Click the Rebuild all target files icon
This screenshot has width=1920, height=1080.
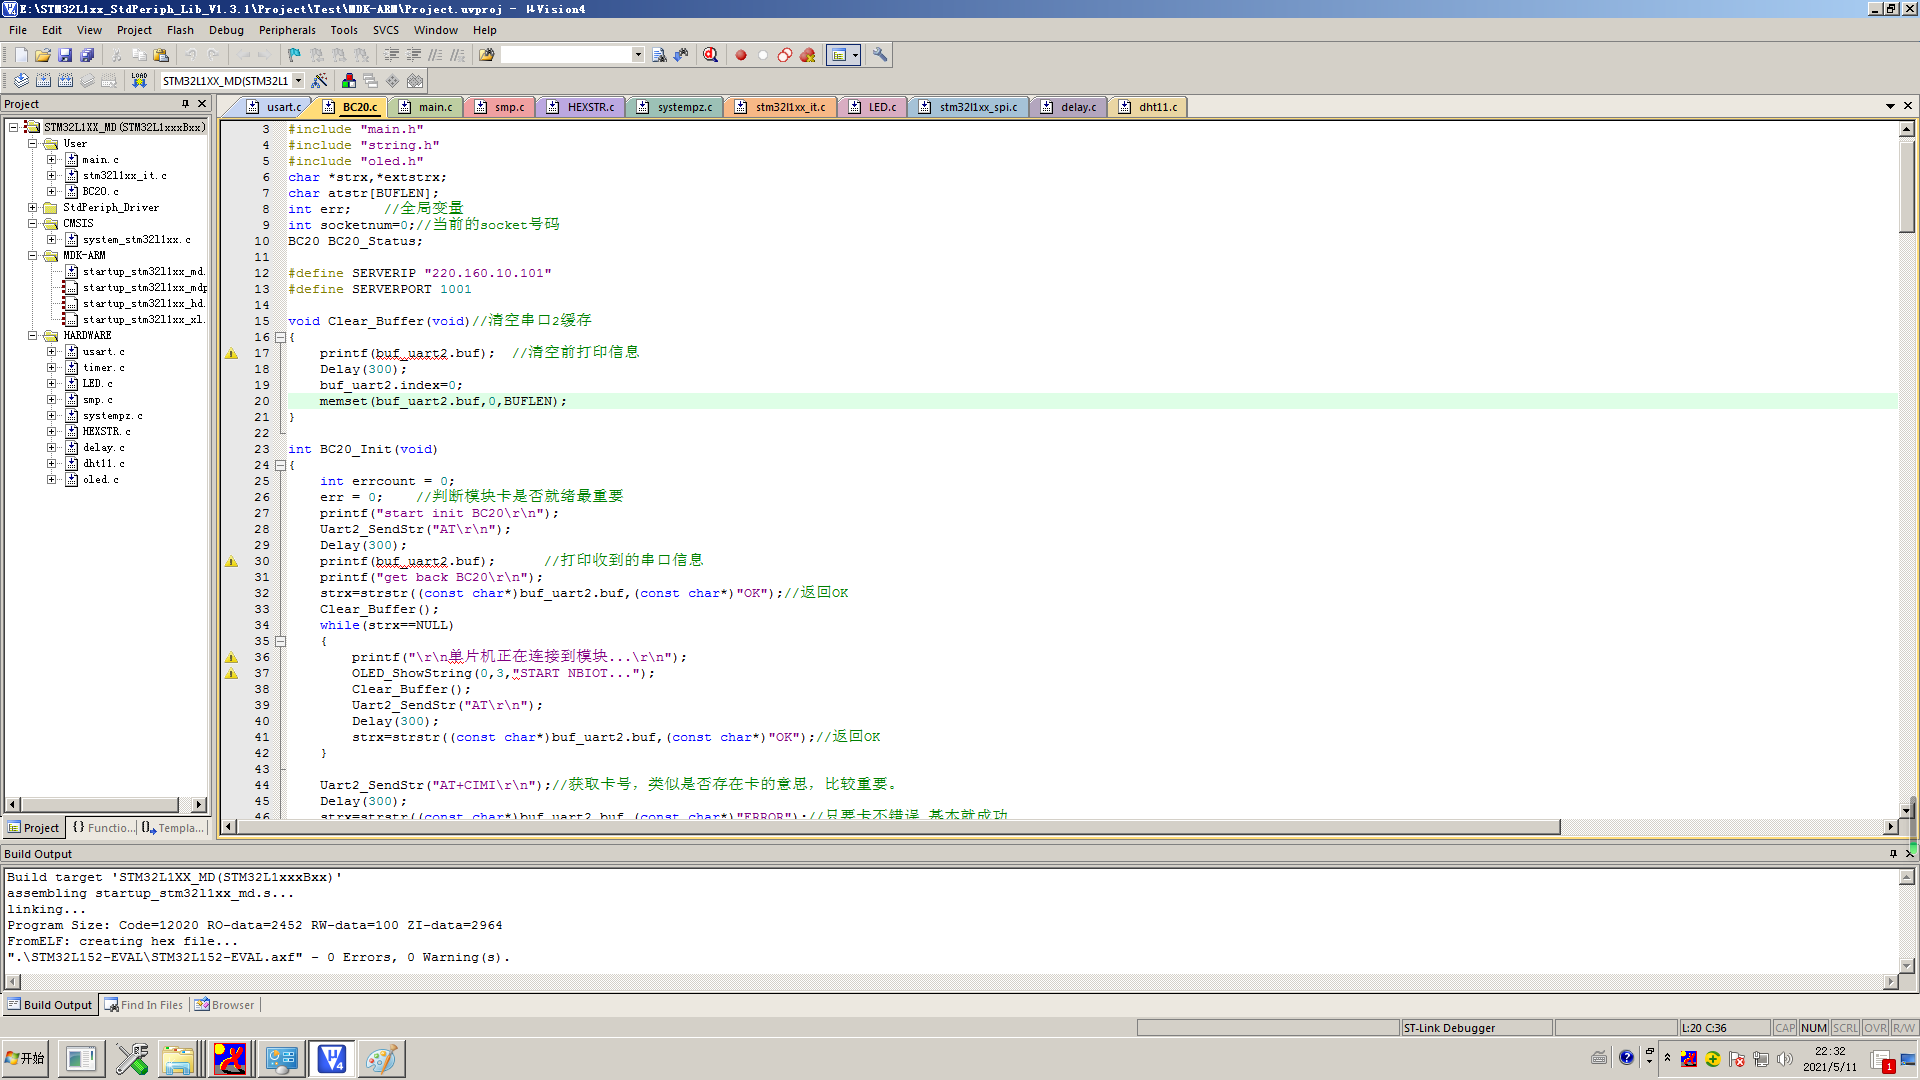[65, 81]
